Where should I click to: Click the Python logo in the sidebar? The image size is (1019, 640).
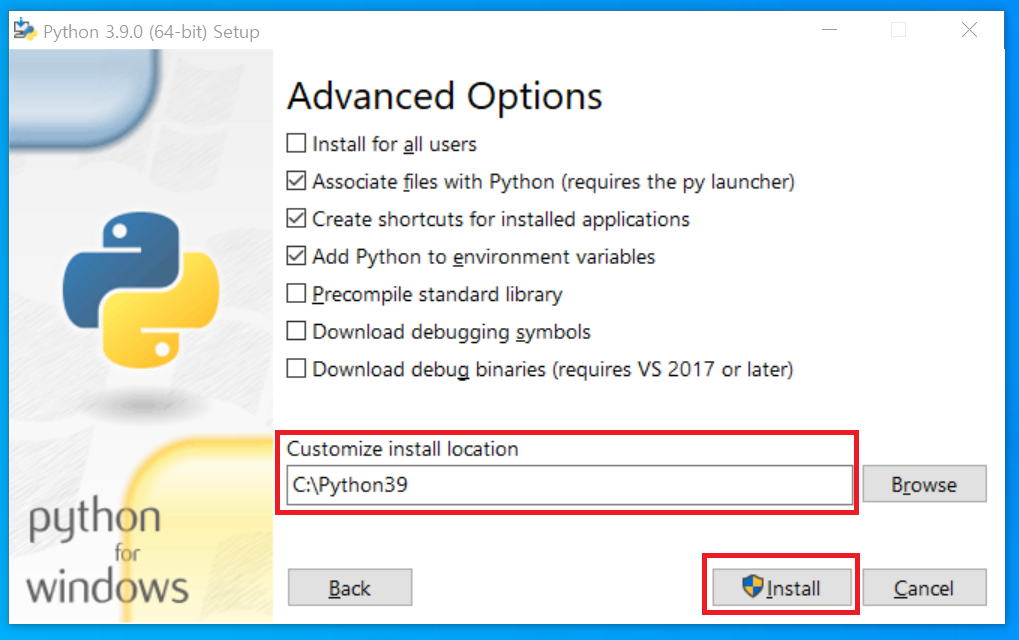point(141,290)
